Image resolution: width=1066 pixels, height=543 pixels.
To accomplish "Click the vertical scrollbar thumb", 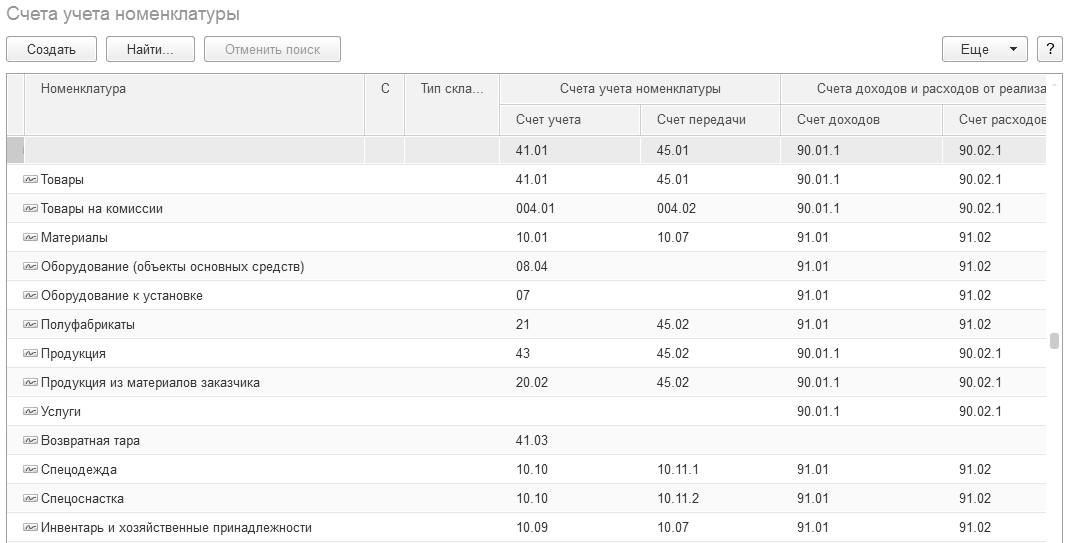I will coord(1054,341).
